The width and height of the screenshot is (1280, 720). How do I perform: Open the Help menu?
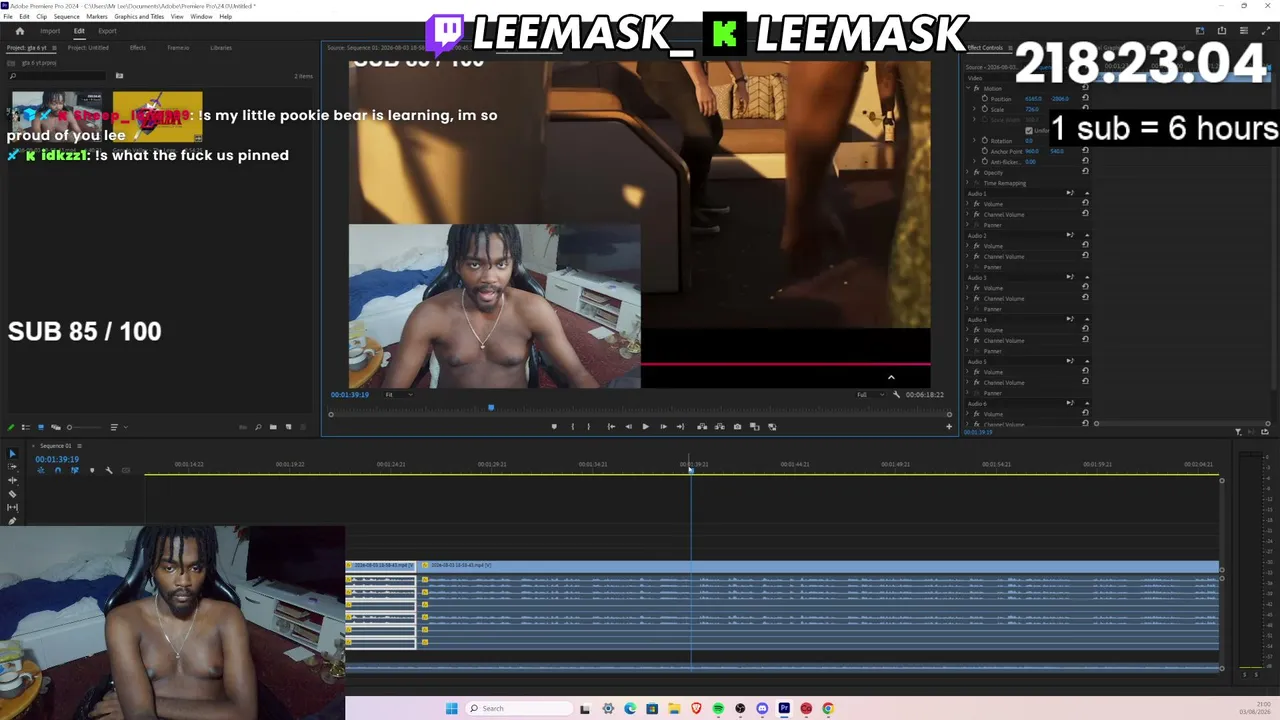[225, 17]
